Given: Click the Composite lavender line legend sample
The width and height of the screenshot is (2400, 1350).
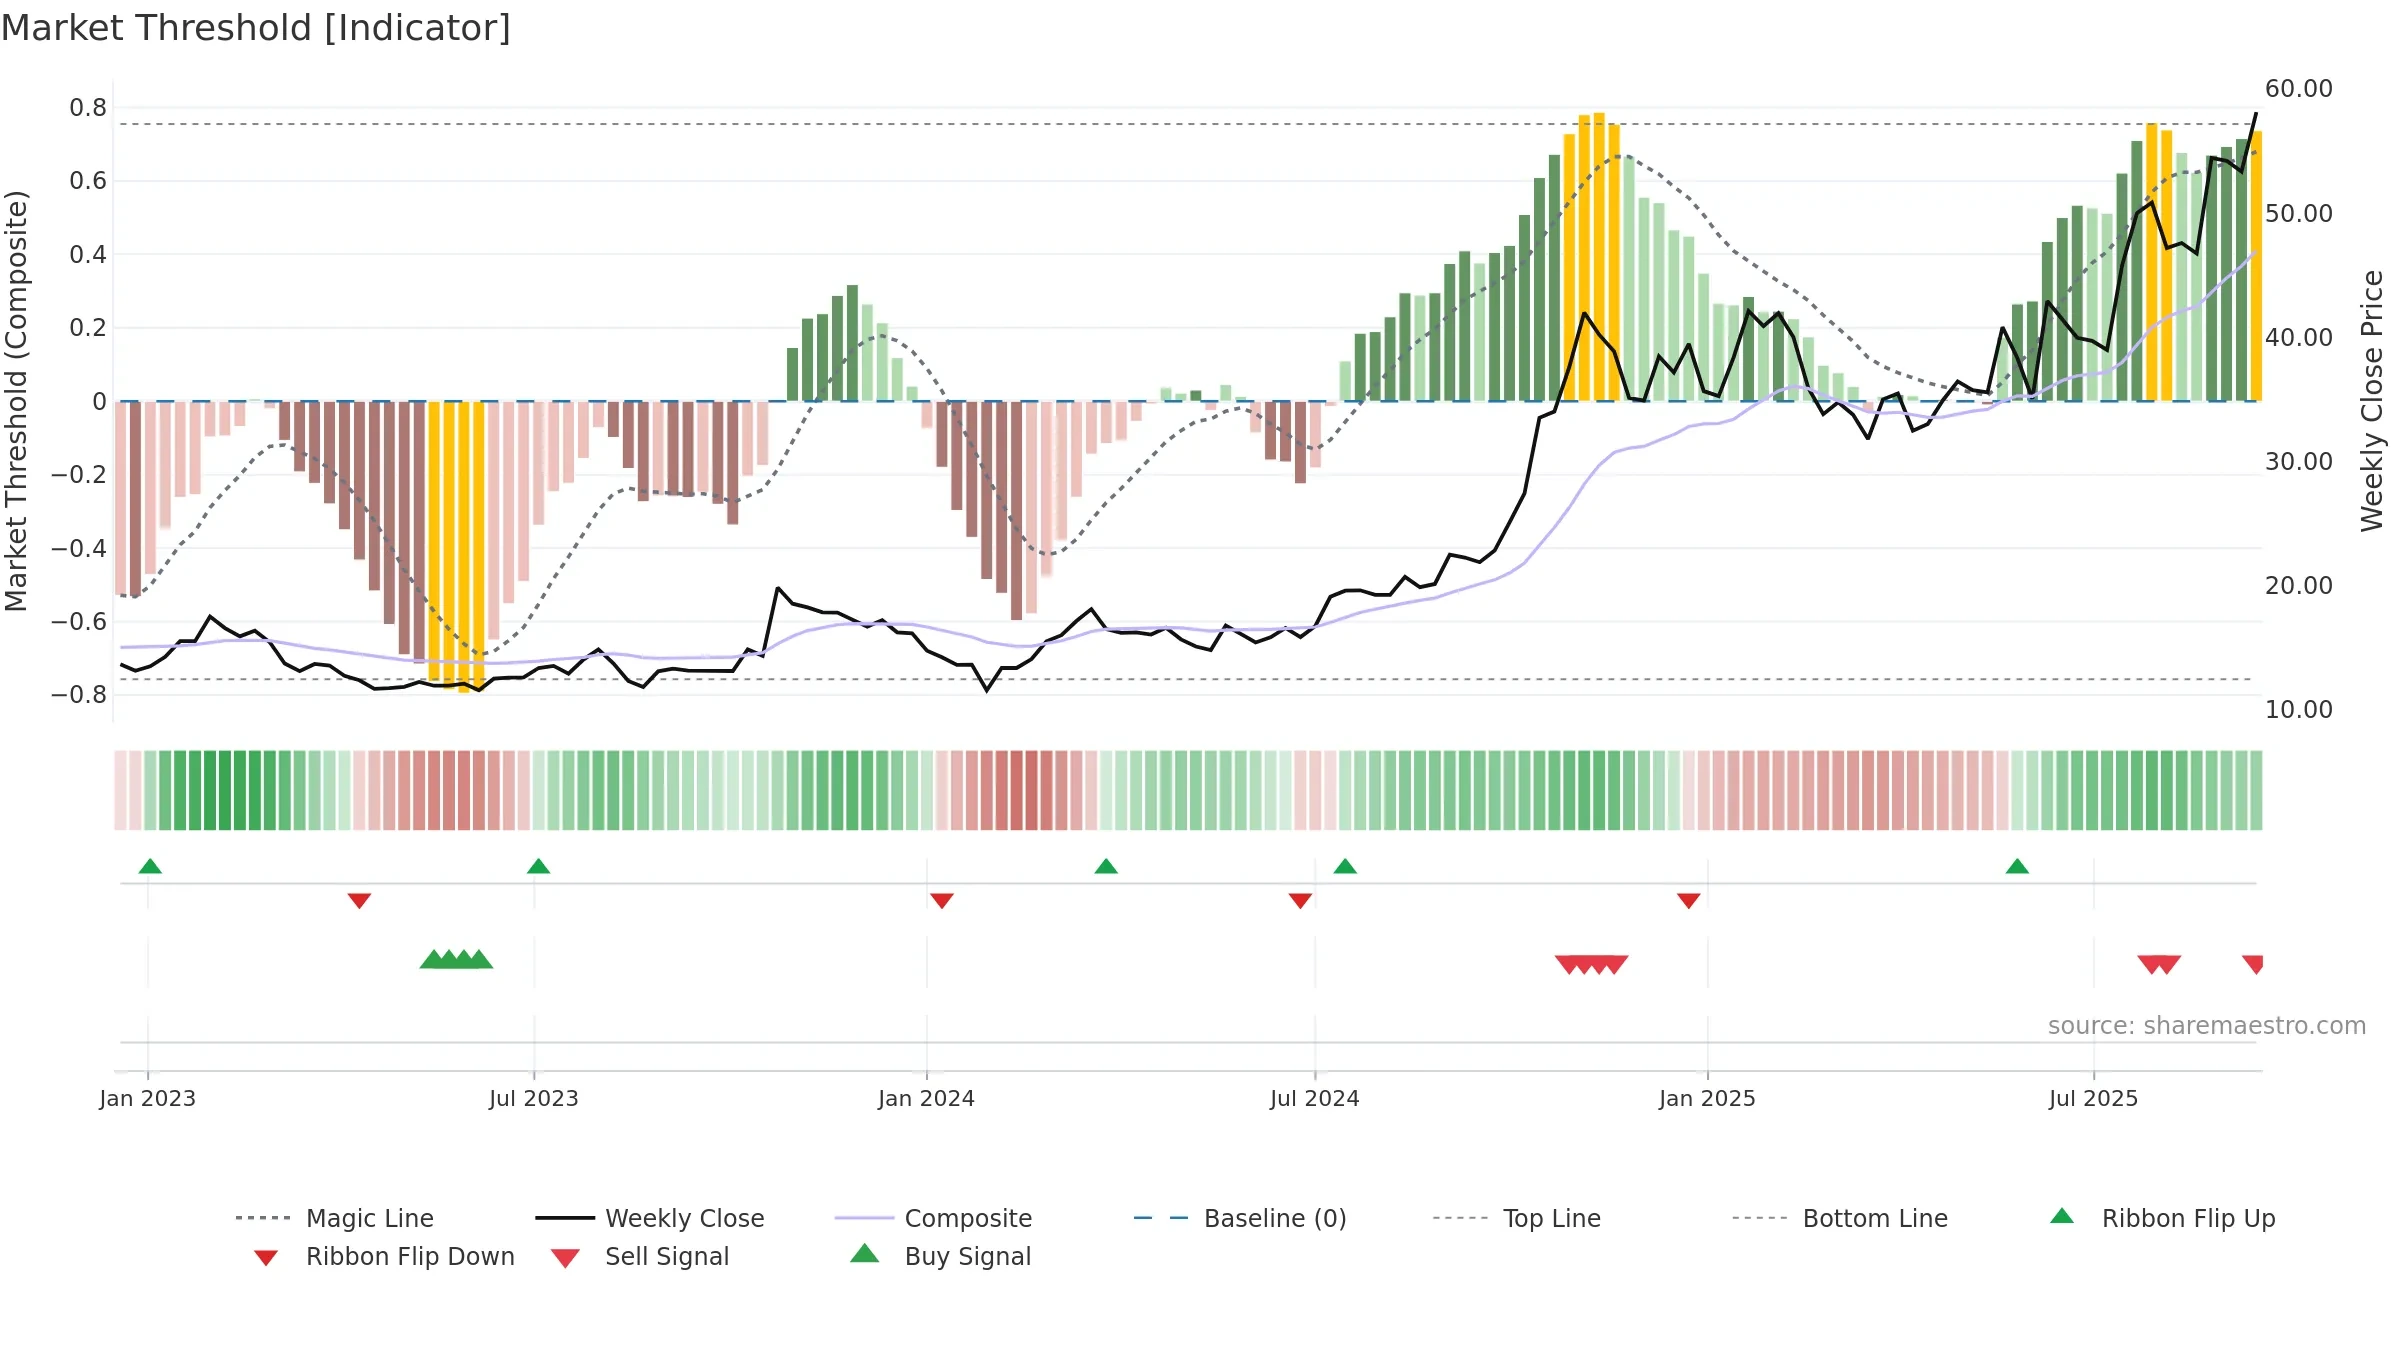Looking at the screenshot, I should pos(864,1218).
